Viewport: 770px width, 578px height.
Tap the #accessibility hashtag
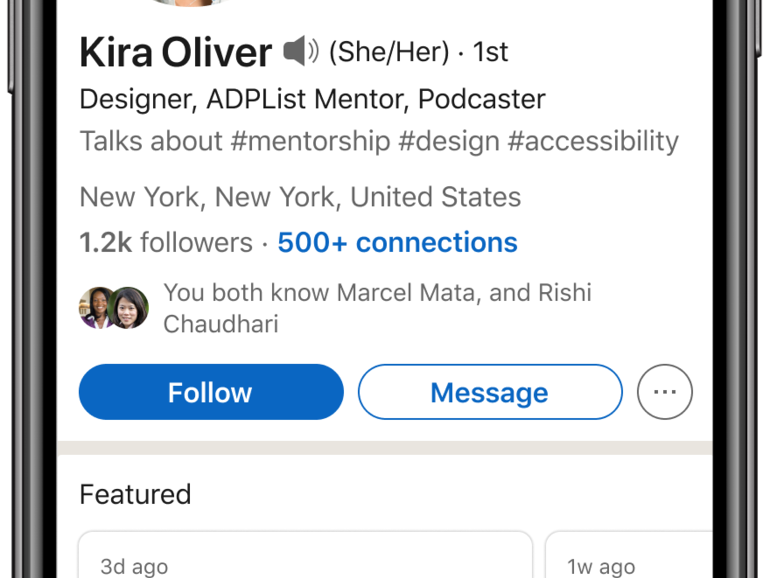point(592,141)
